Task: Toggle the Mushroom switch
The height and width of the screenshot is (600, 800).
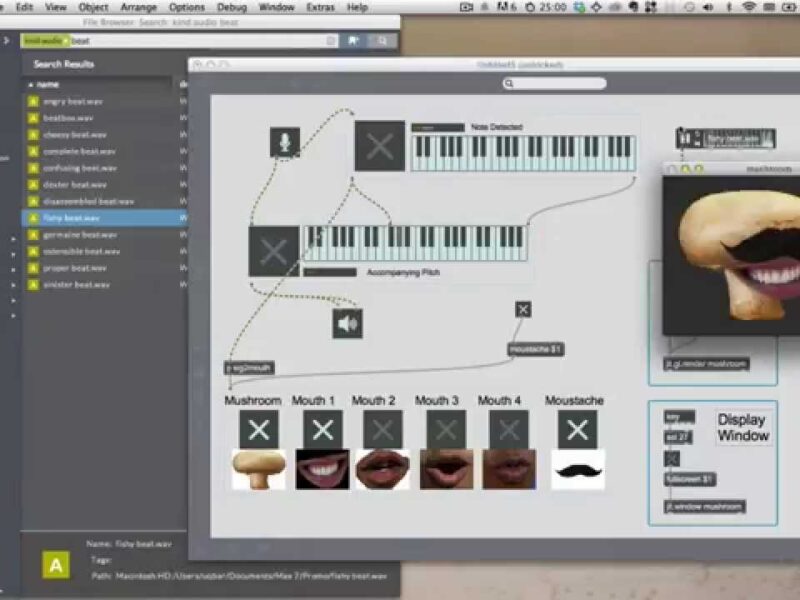Action: [x=258, y=430]
